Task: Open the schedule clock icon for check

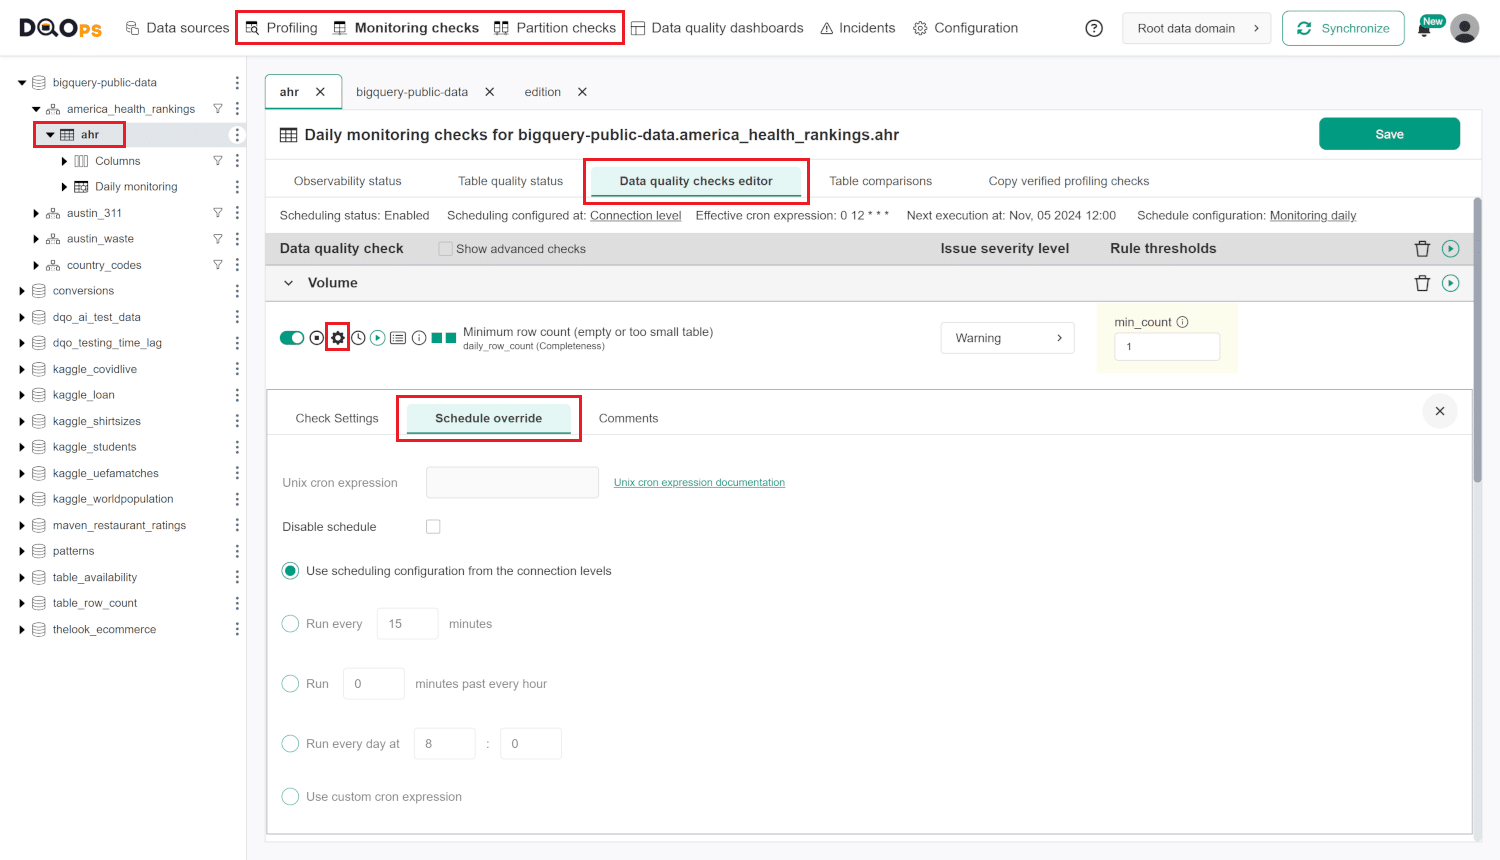Action: (x=358, y=338)
